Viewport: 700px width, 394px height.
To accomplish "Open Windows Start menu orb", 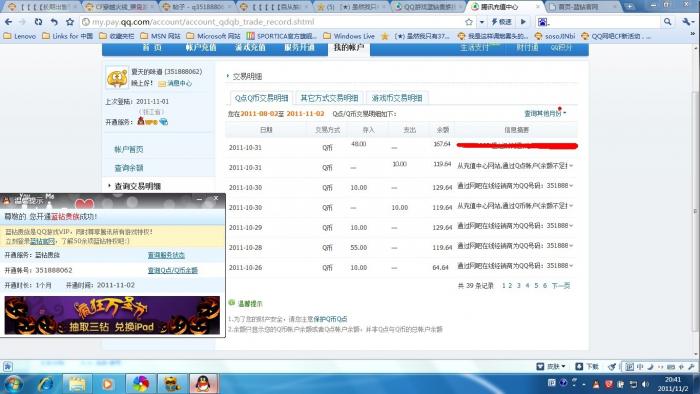I will pyautogui.click(x=12, y=384).
